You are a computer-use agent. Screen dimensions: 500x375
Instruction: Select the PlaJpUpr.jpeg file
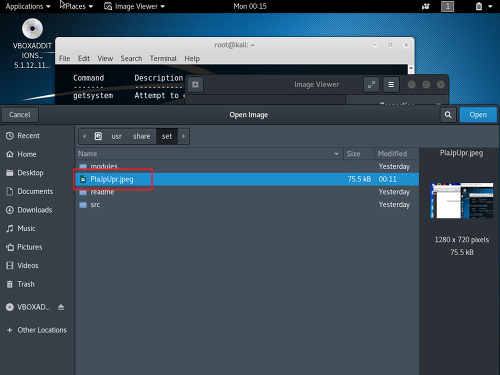(x=247, y=179)
